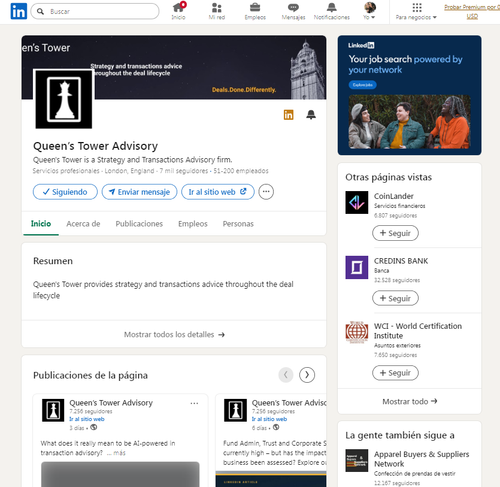Click the job search ad photo

pos(409,122)
